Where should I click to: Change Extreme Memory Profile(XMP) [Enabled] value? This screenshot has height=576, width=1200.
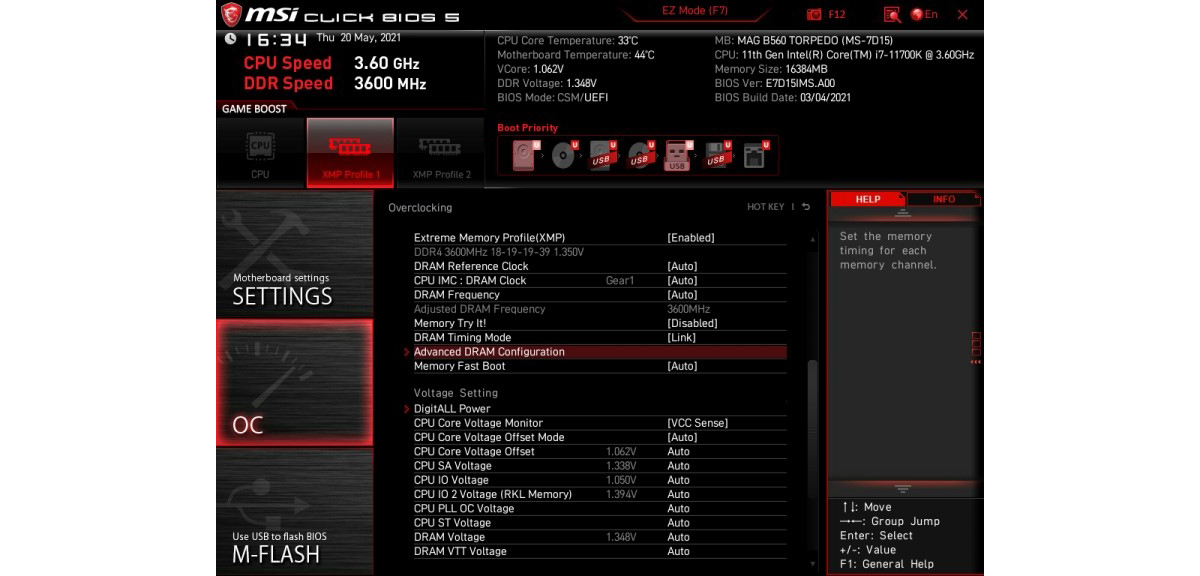pyautogui.click(x=690, y=238)
